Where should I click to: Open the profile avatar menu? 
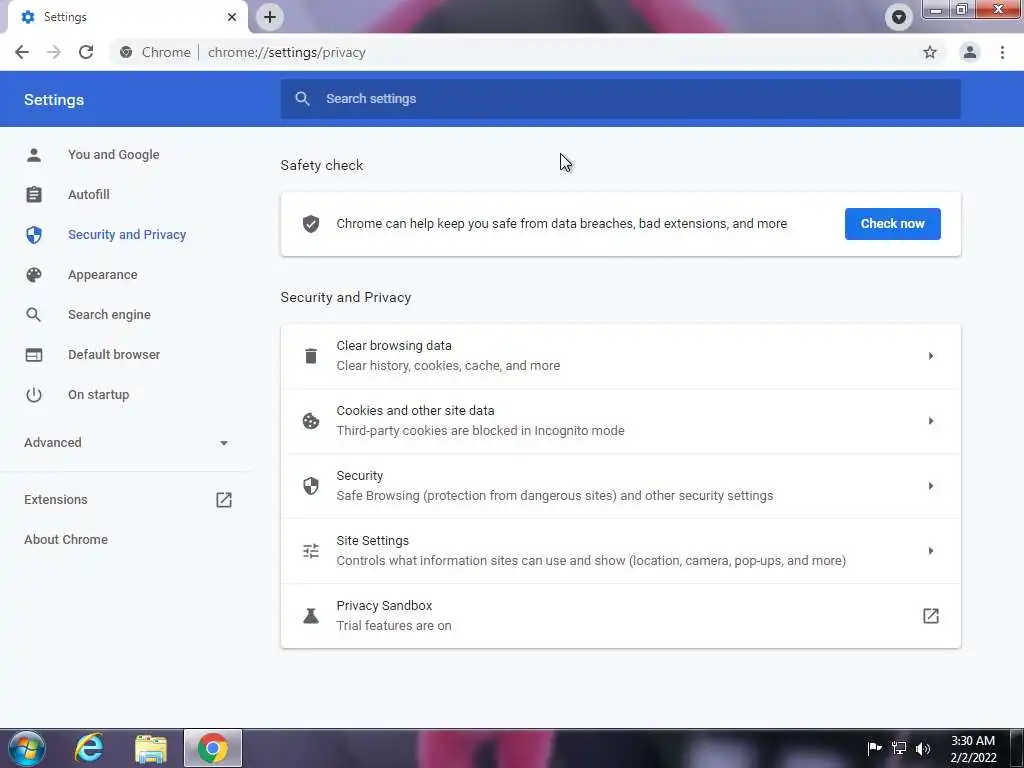click(x=970, y=52)
